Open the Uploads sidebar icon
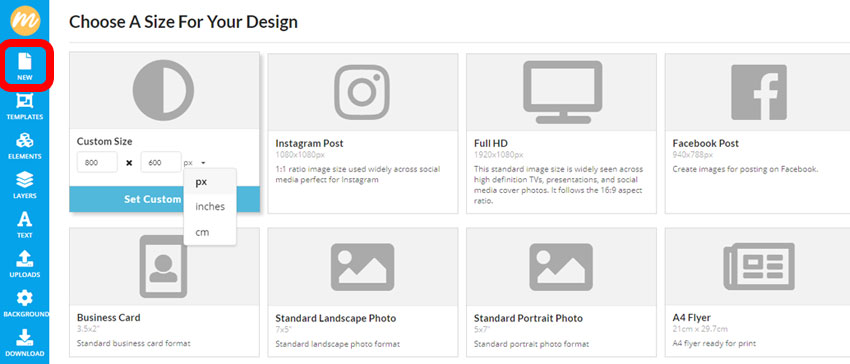850x364 pixels. tap(24, 264)
